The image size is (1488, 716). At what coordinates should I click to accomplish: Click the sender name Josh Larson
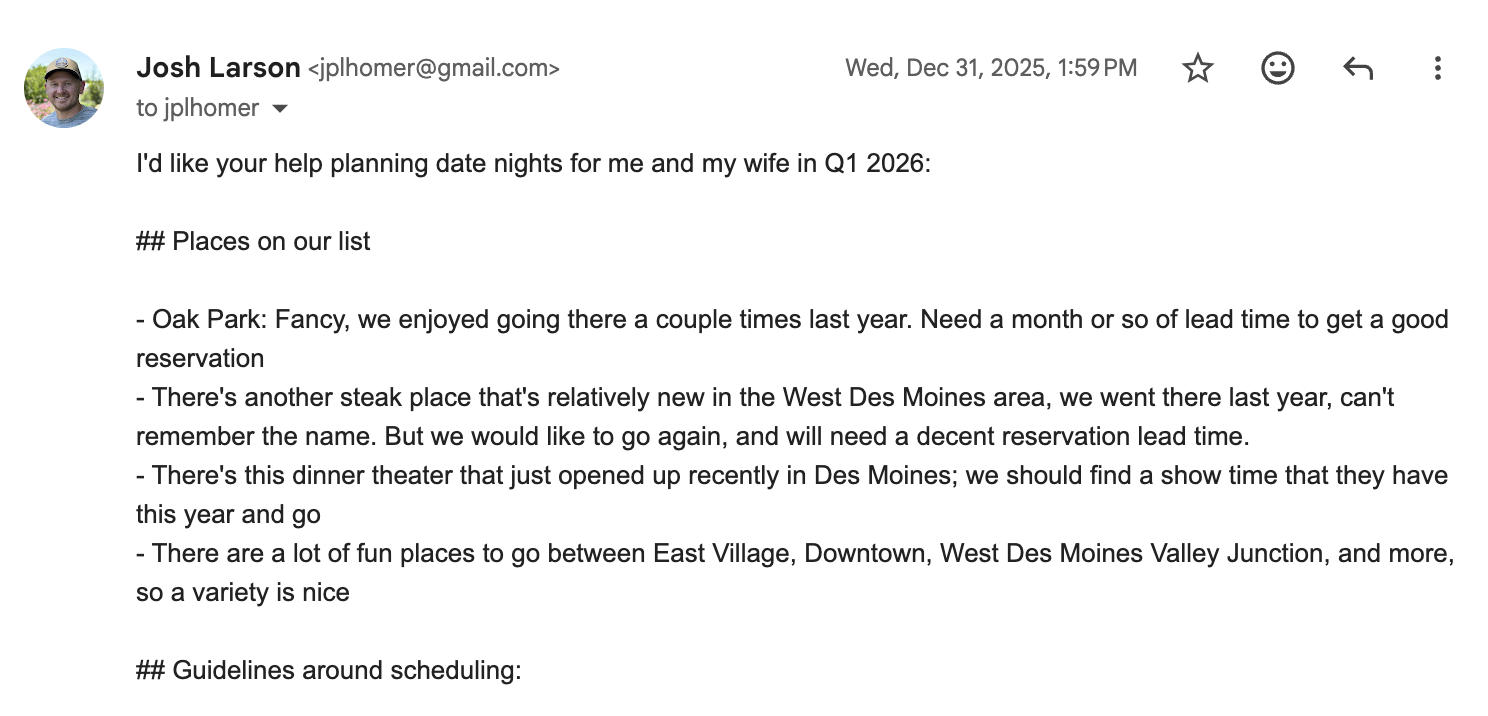(x=218, y=67)
